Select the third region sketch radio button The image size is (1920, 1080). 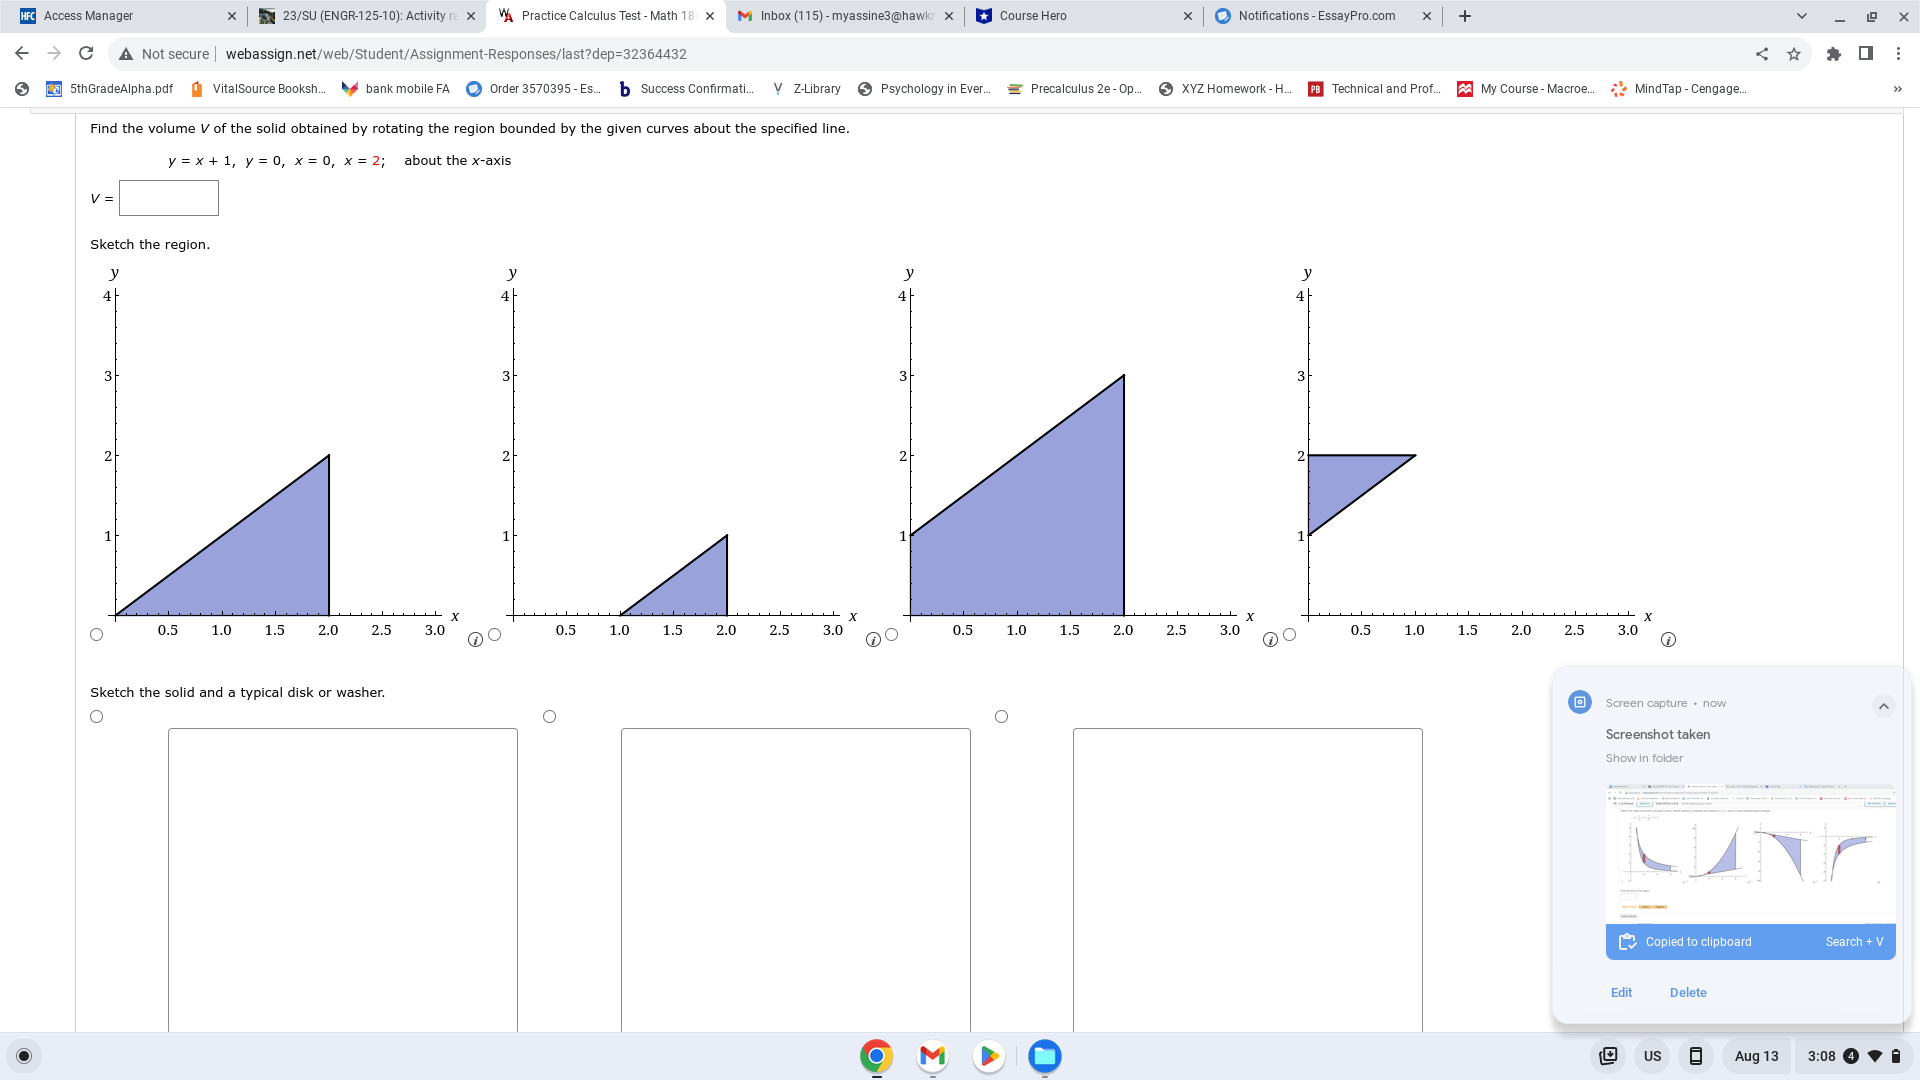[892, 635]
